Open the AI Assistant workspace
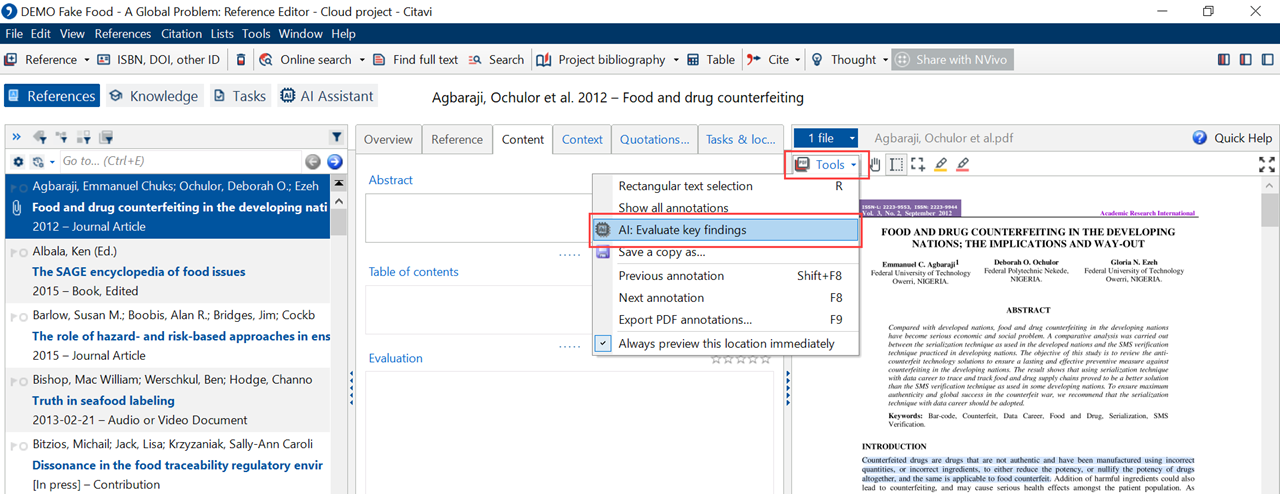 tap(326, 96)
